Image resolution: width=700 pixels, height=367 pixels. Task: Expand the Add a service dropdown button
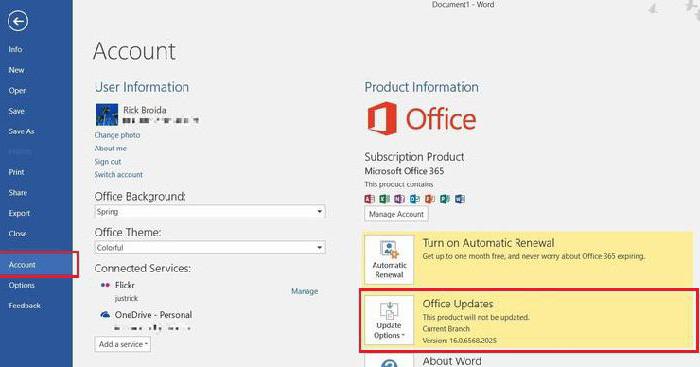tap(123, 344)
